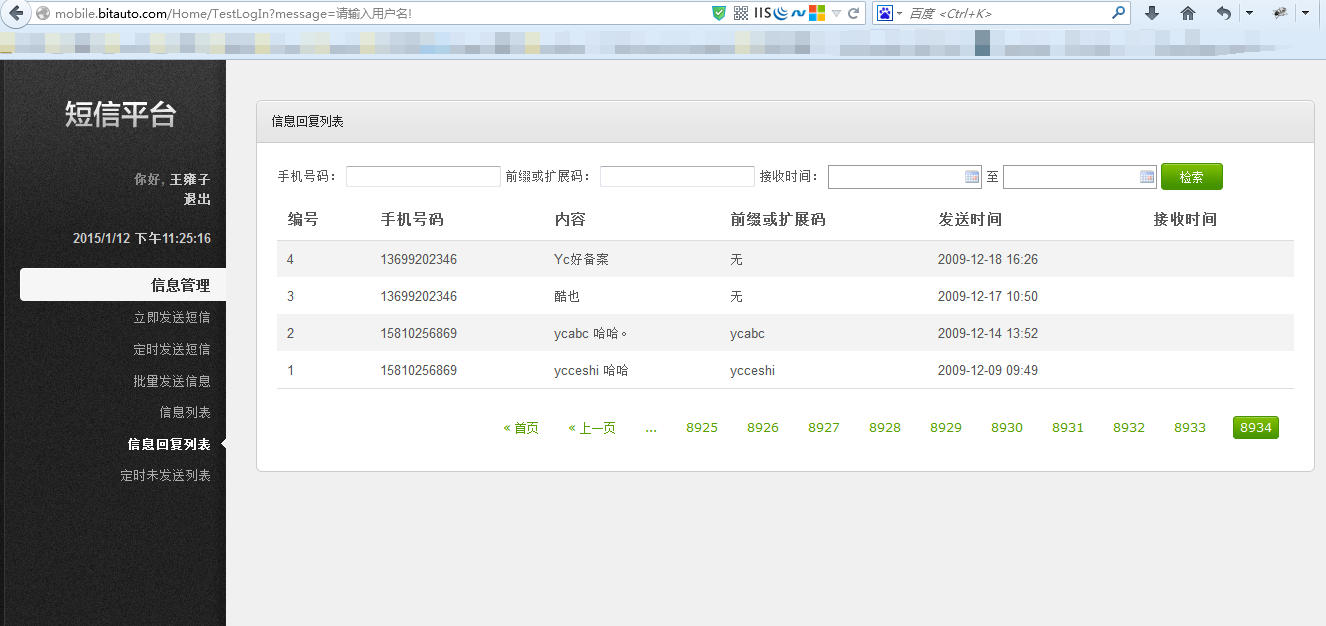The width and height of the screenshot is (1326, 626).
Task: Open page 8933 in pagination
Action: [1190, 428]
